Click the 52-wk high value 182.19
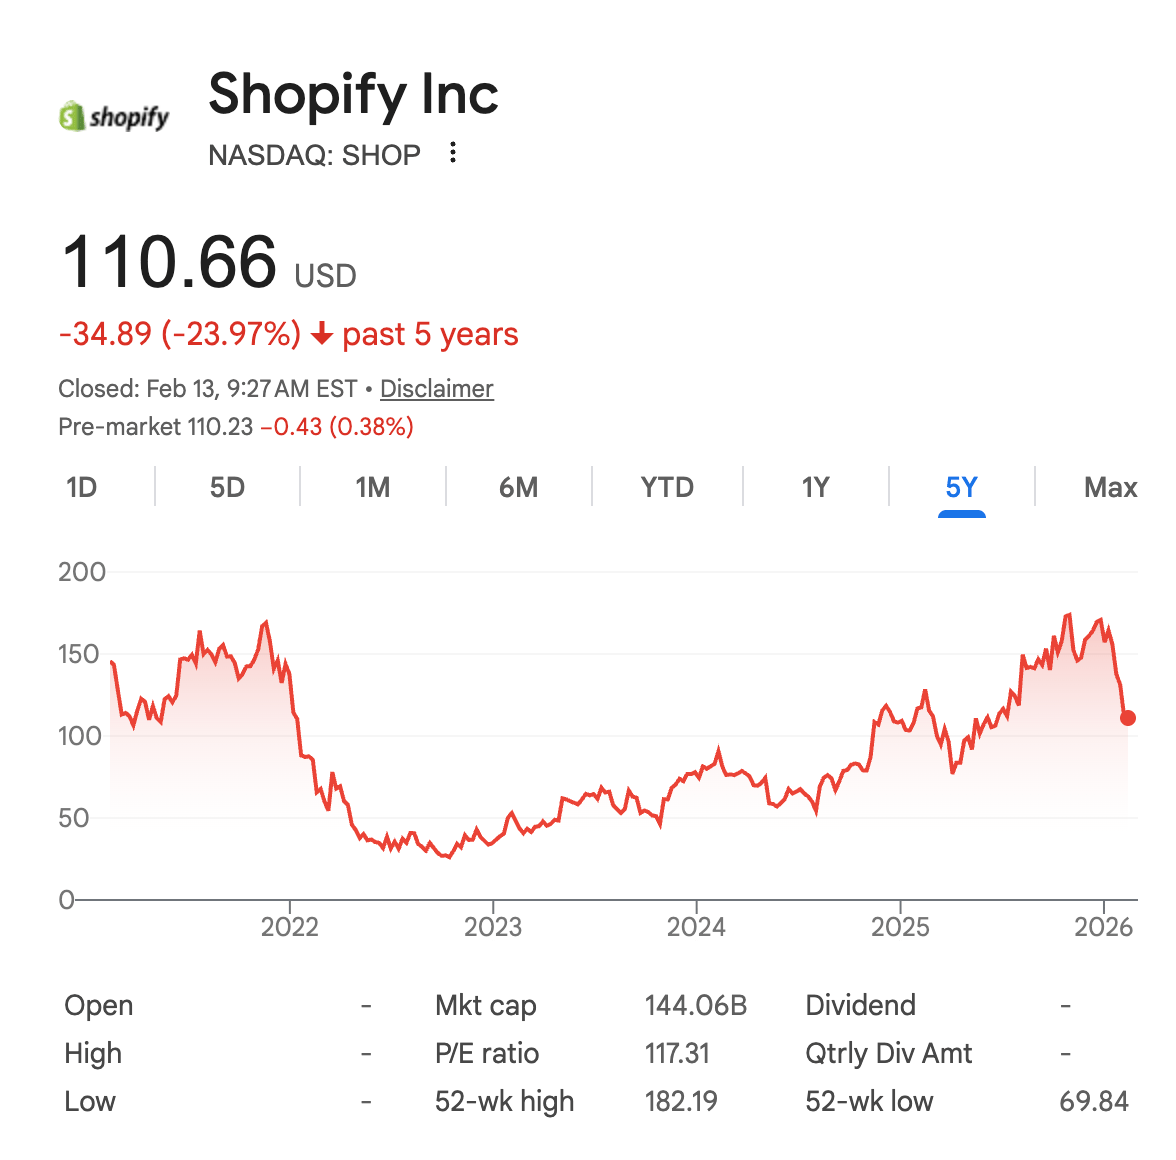 click(681, 1102)
